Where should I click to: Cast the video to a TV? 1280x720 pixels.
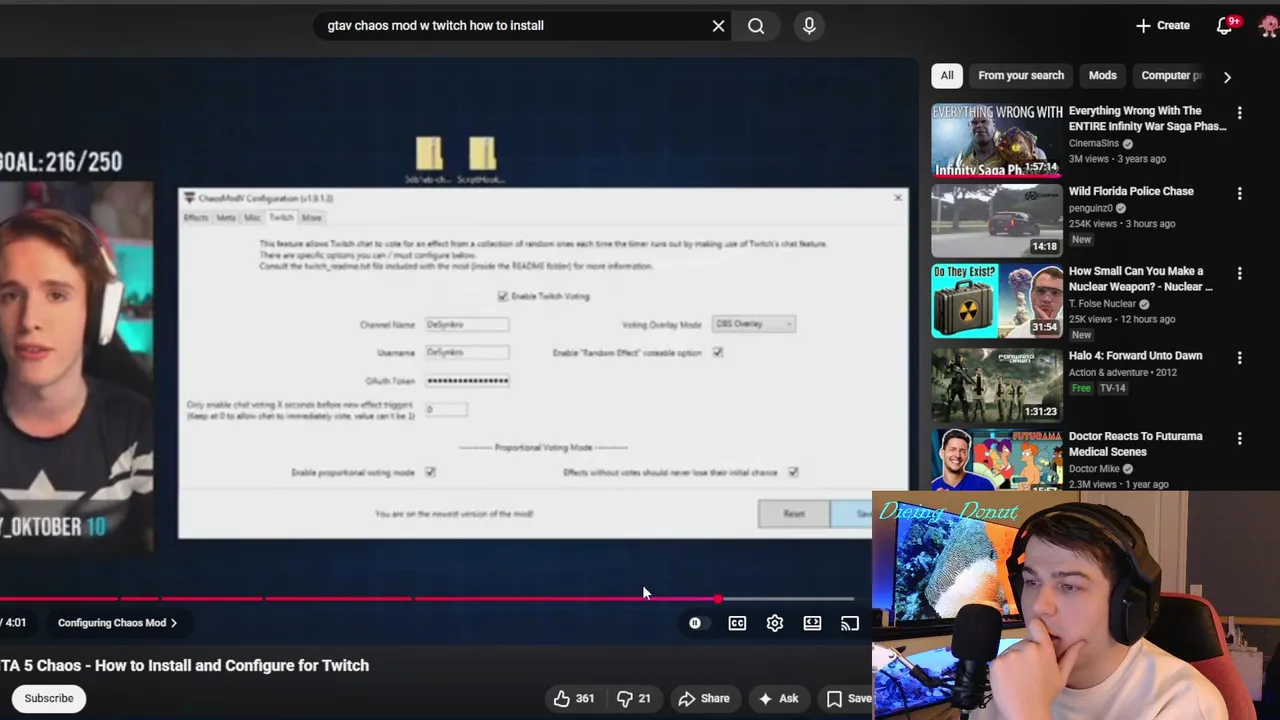tap(849, 623)
